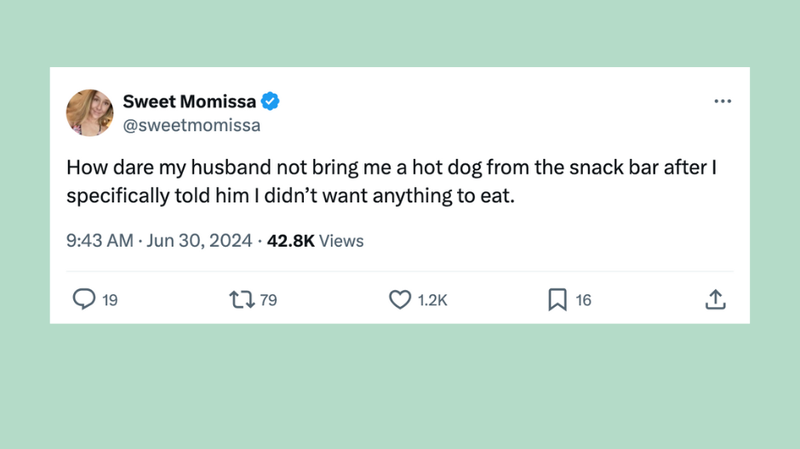This screenshot has width=800, height=449.
Task: Select the Jun 30, 2024 date
Action: click(x=201, y=240)
